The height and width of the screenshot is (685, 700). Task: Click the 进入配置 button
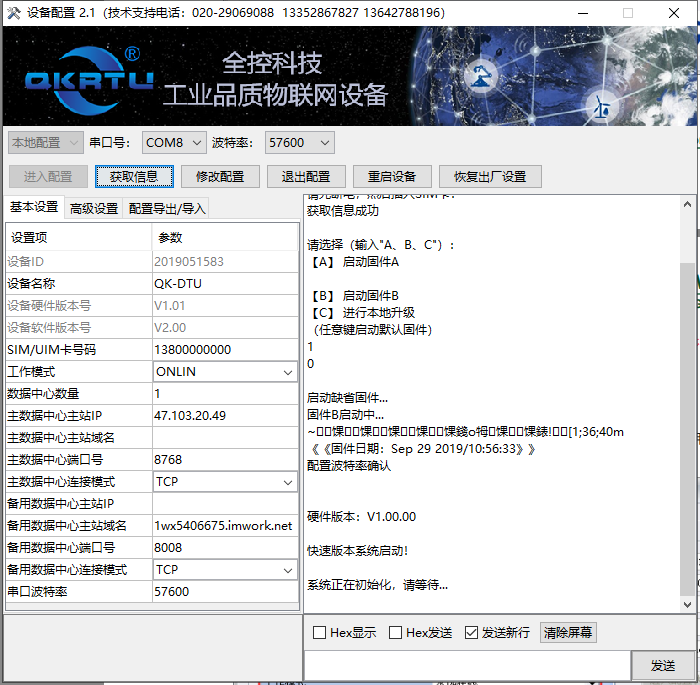(x=48, y=177)
